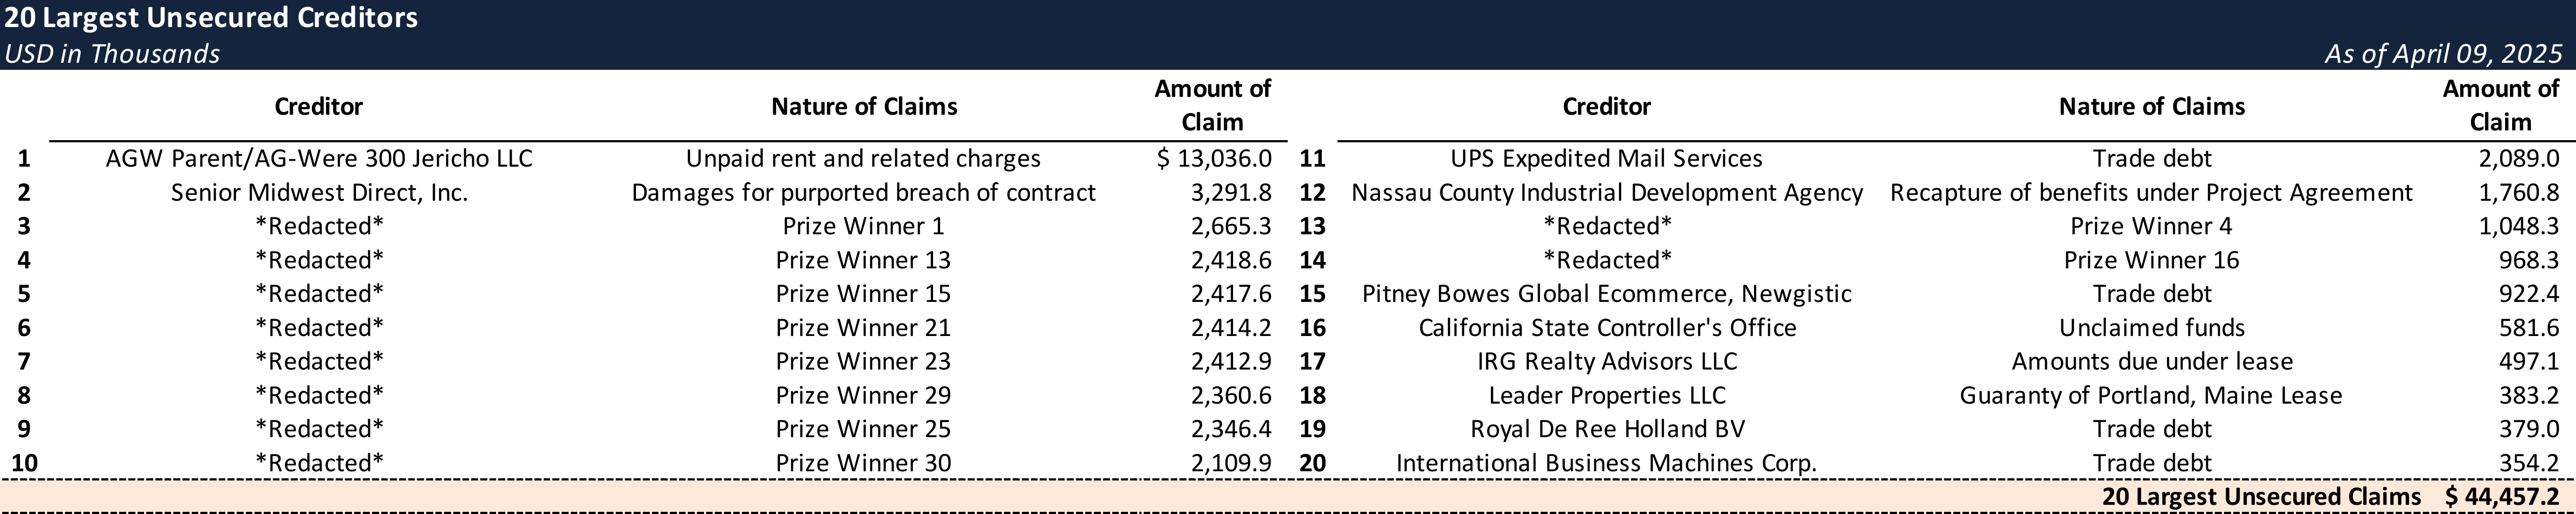This screenshot has height=514, width=2576.
Task: Click the UPS Expedited Mail Services creditor
Action: point(1606,158)
